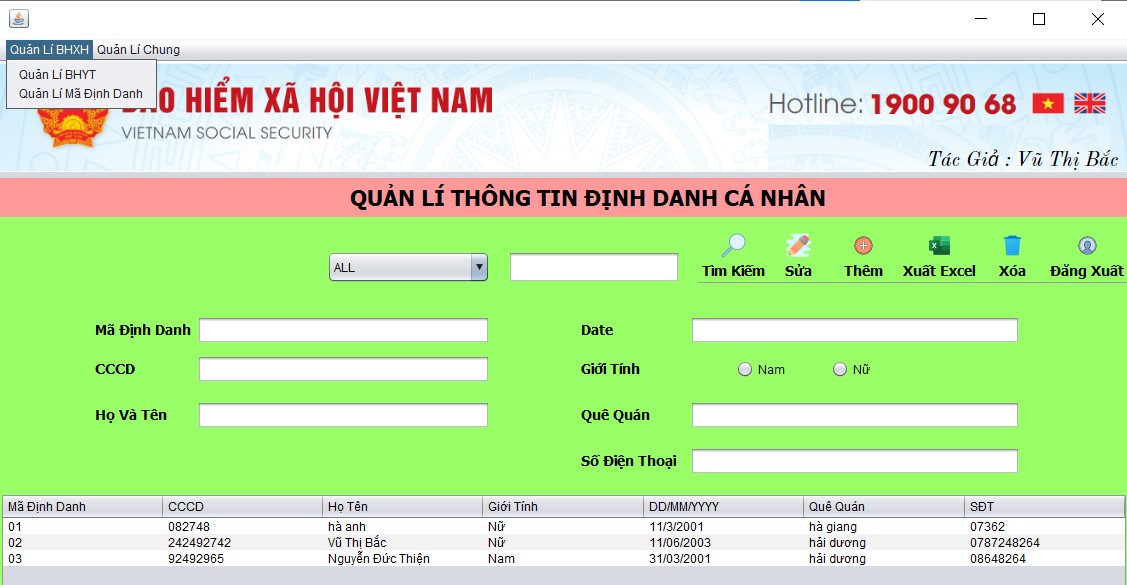Minimize the application window

pos(981,19)
